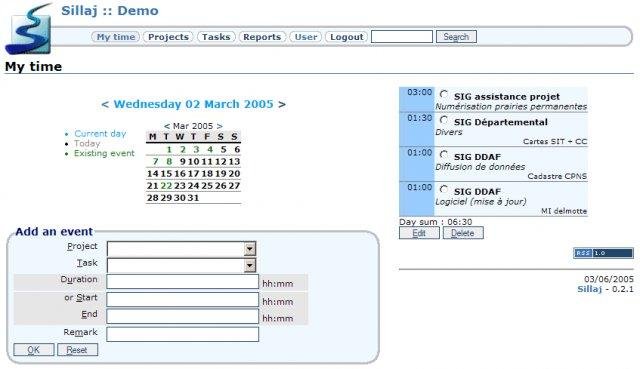This screenshot has width=640, height=369.
Task: Select day 4 in the calendar
Action: 210,149
